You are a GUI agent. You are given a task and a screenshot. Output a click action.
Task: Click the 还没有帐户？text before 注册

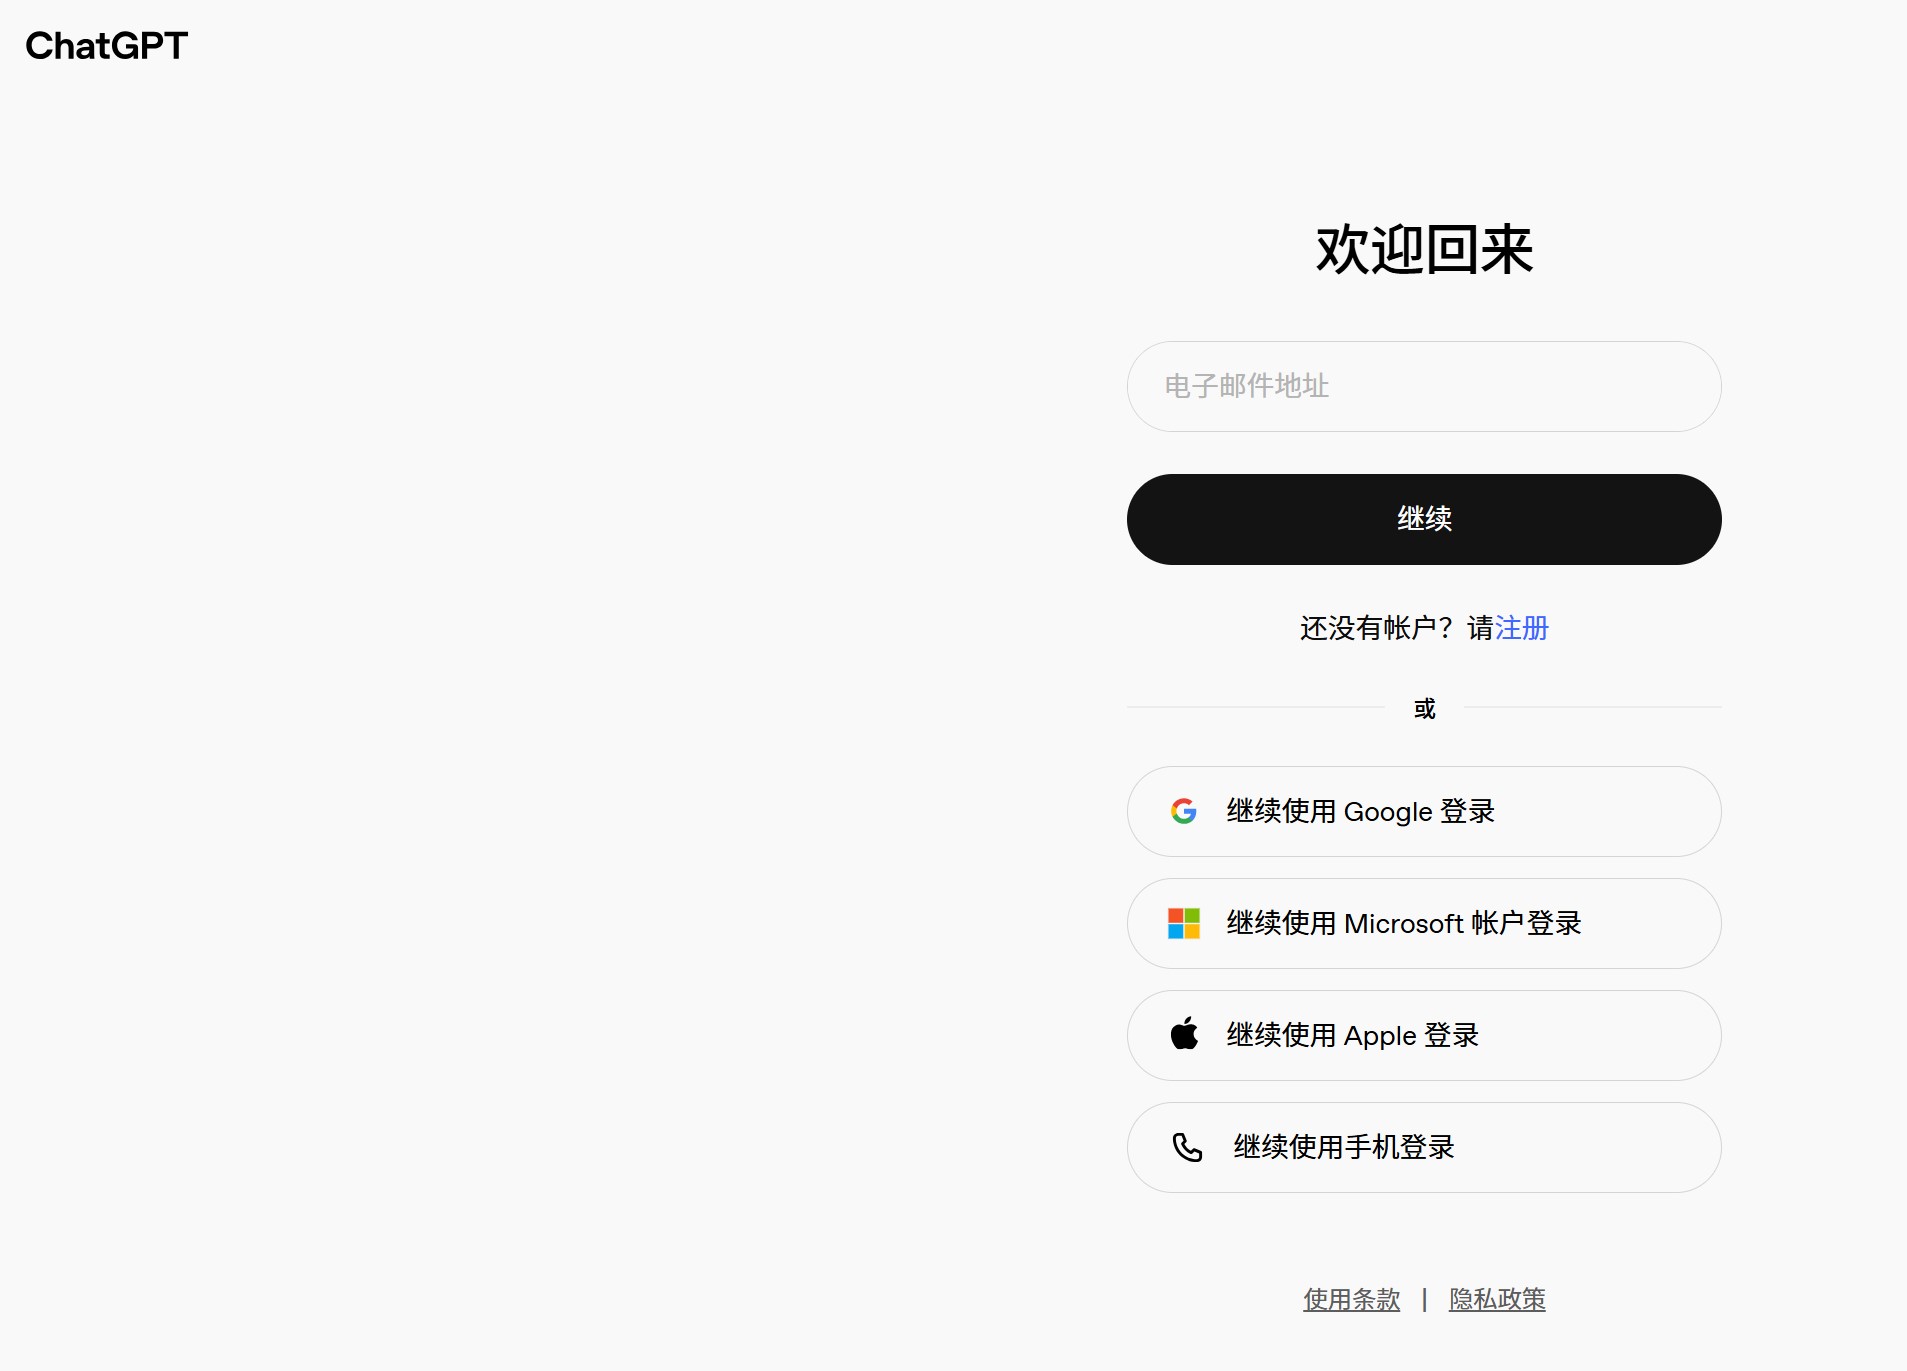point(1380,628)
